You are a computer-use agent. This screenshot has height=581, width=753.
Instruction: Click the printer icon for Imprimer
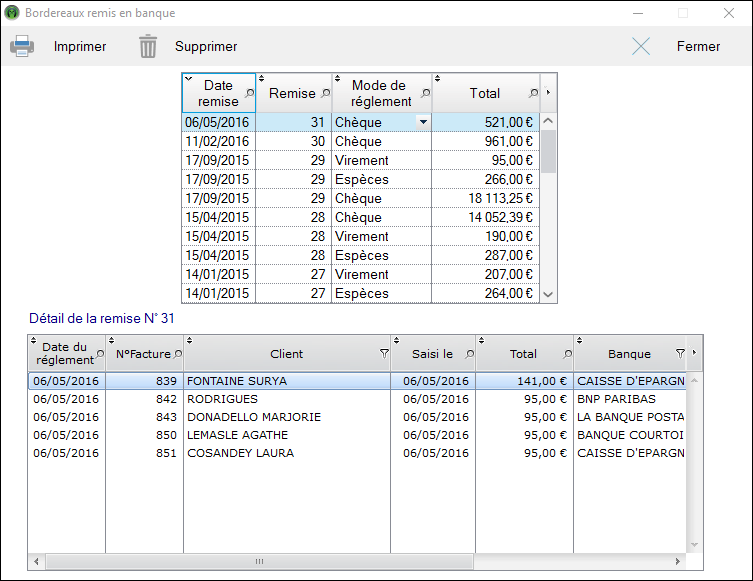tap(22, 46)
